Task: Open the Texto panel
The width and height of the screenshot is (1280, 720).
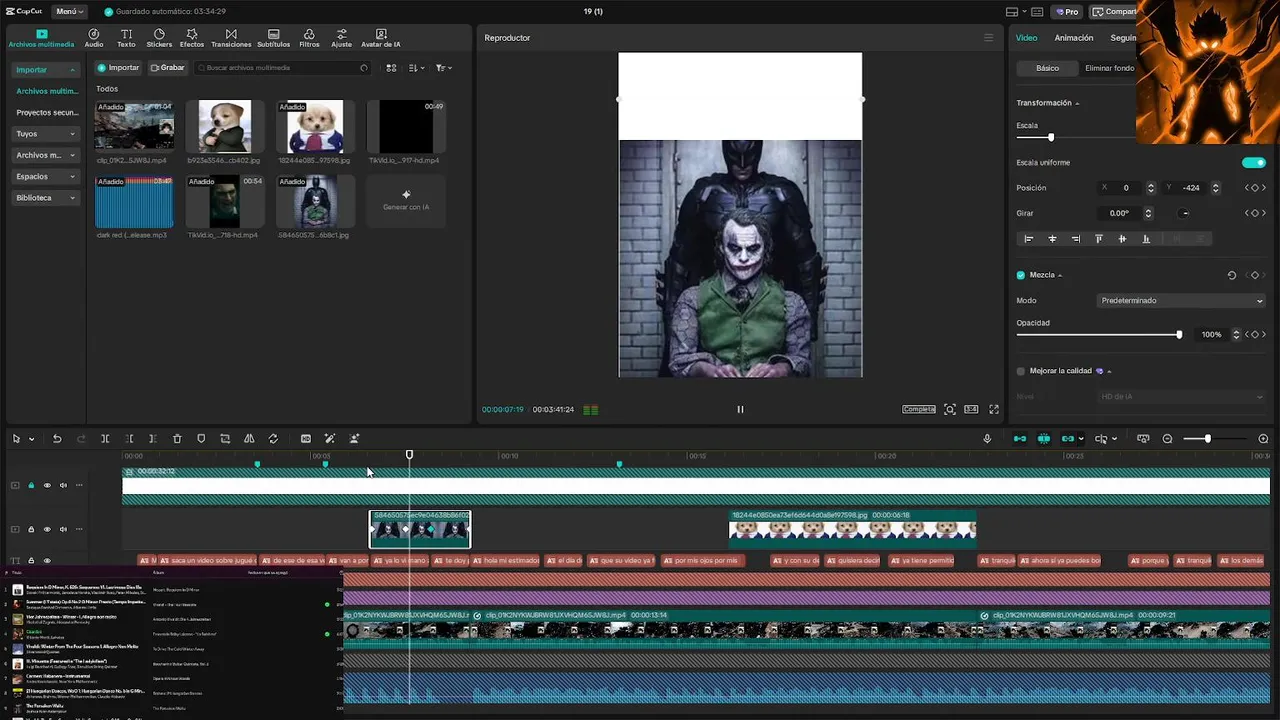Action: (126, 38)
